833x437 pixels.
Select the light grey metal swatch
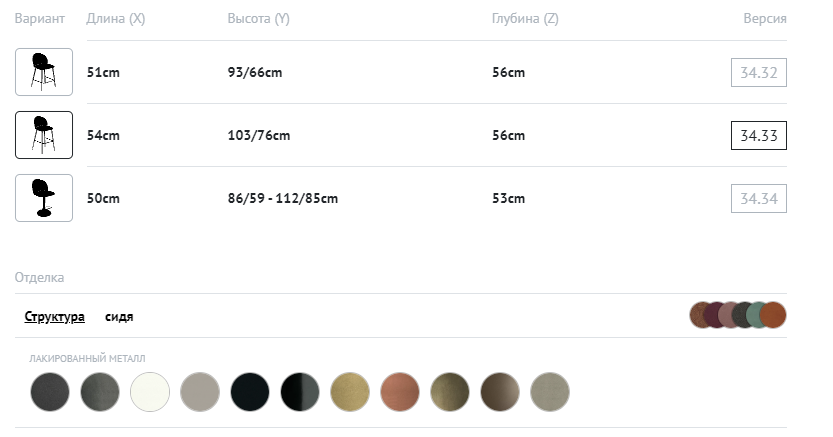coord(200,391)
